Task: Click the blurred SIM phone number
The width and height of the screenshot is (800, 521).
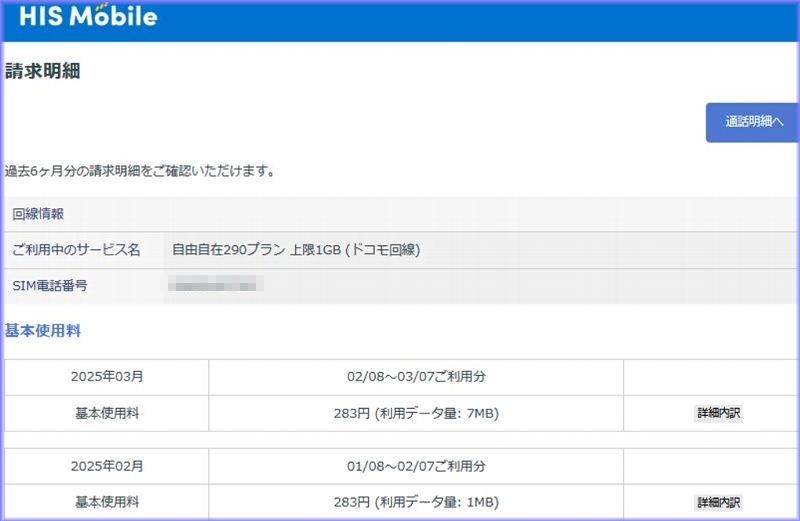Action: (x=216, y=286)
